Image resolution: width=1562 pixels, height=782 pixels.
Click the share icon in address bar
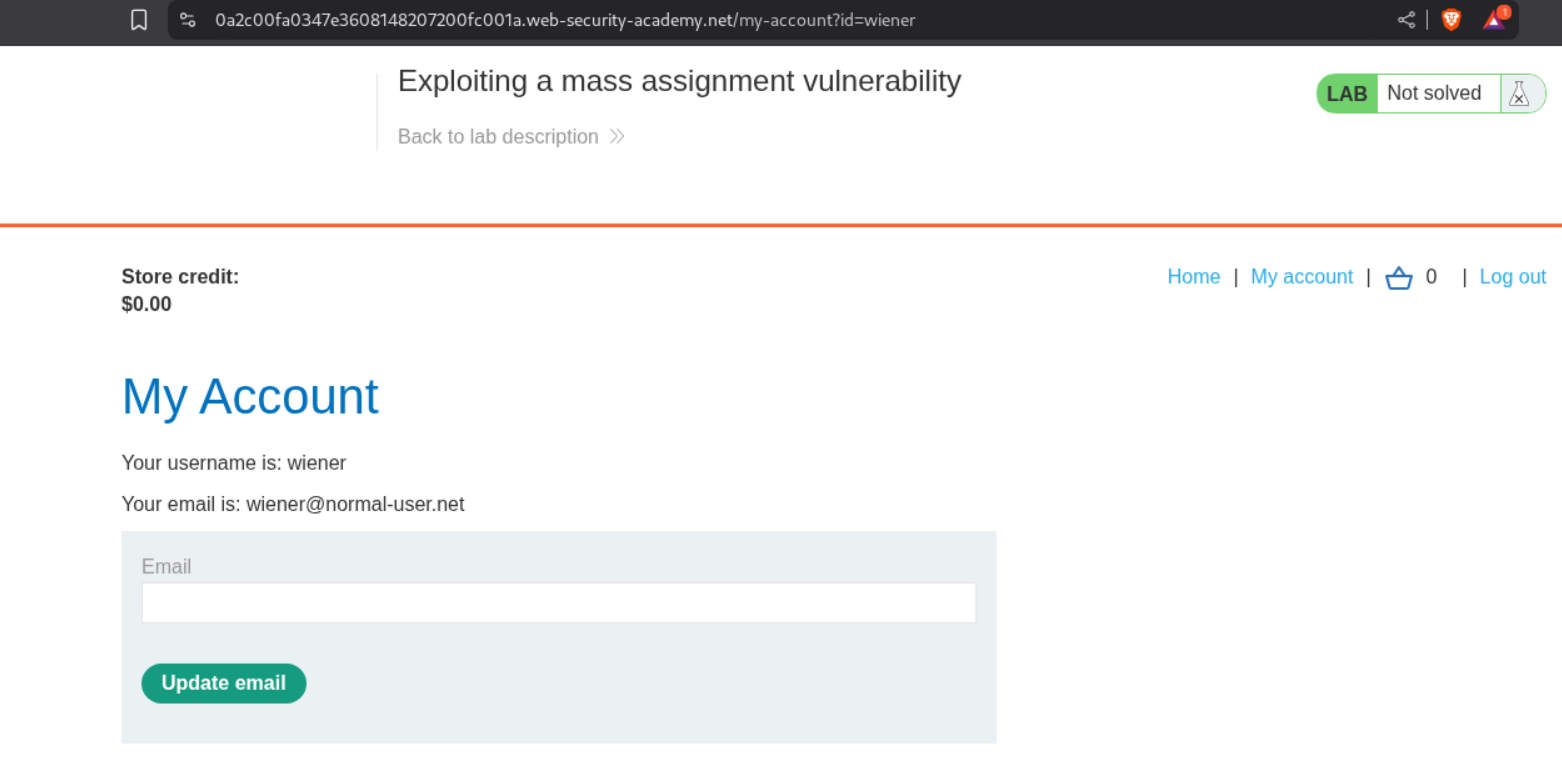click(1406, 20)
